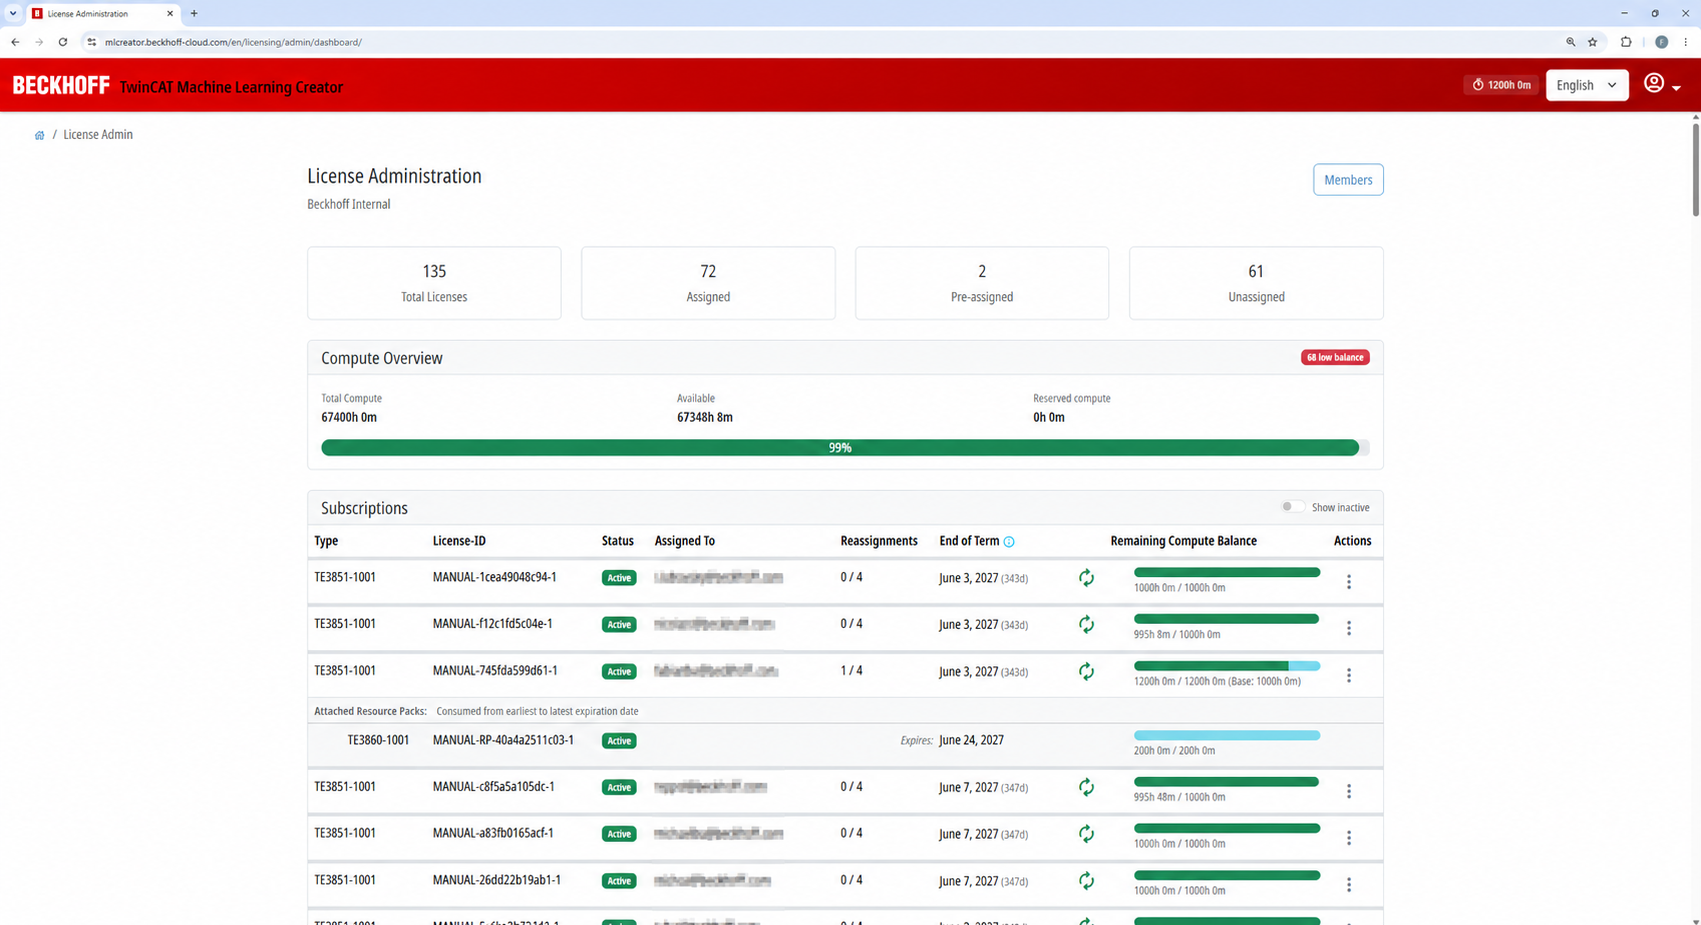
Task: Click the 68 low balance badge
Action: (1335, 357)
